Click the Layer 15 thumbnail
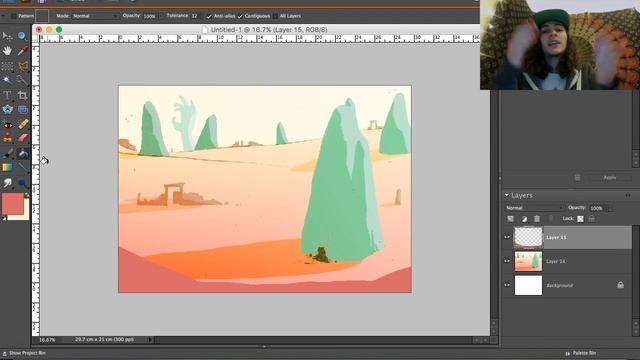 click(x=528, y=237)
